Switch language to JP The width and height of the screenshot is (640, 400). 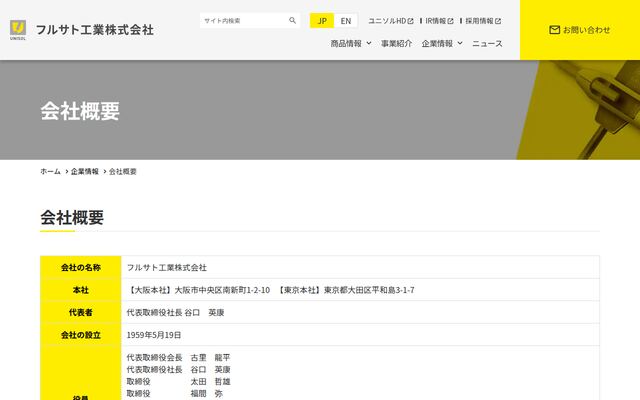tap(322, 21)
